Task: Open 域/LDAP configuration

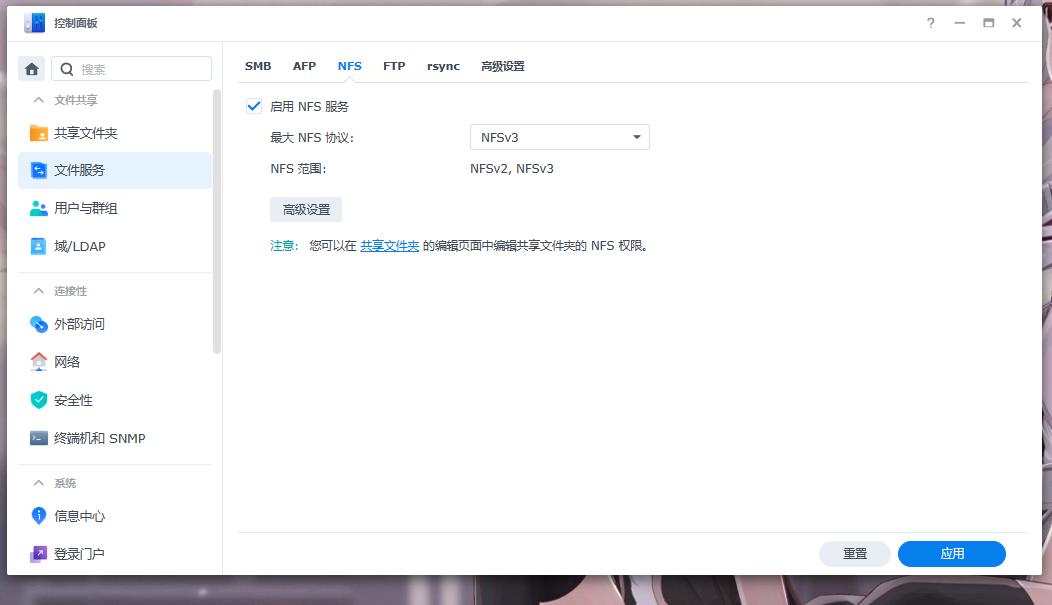Action: [92, 246]
